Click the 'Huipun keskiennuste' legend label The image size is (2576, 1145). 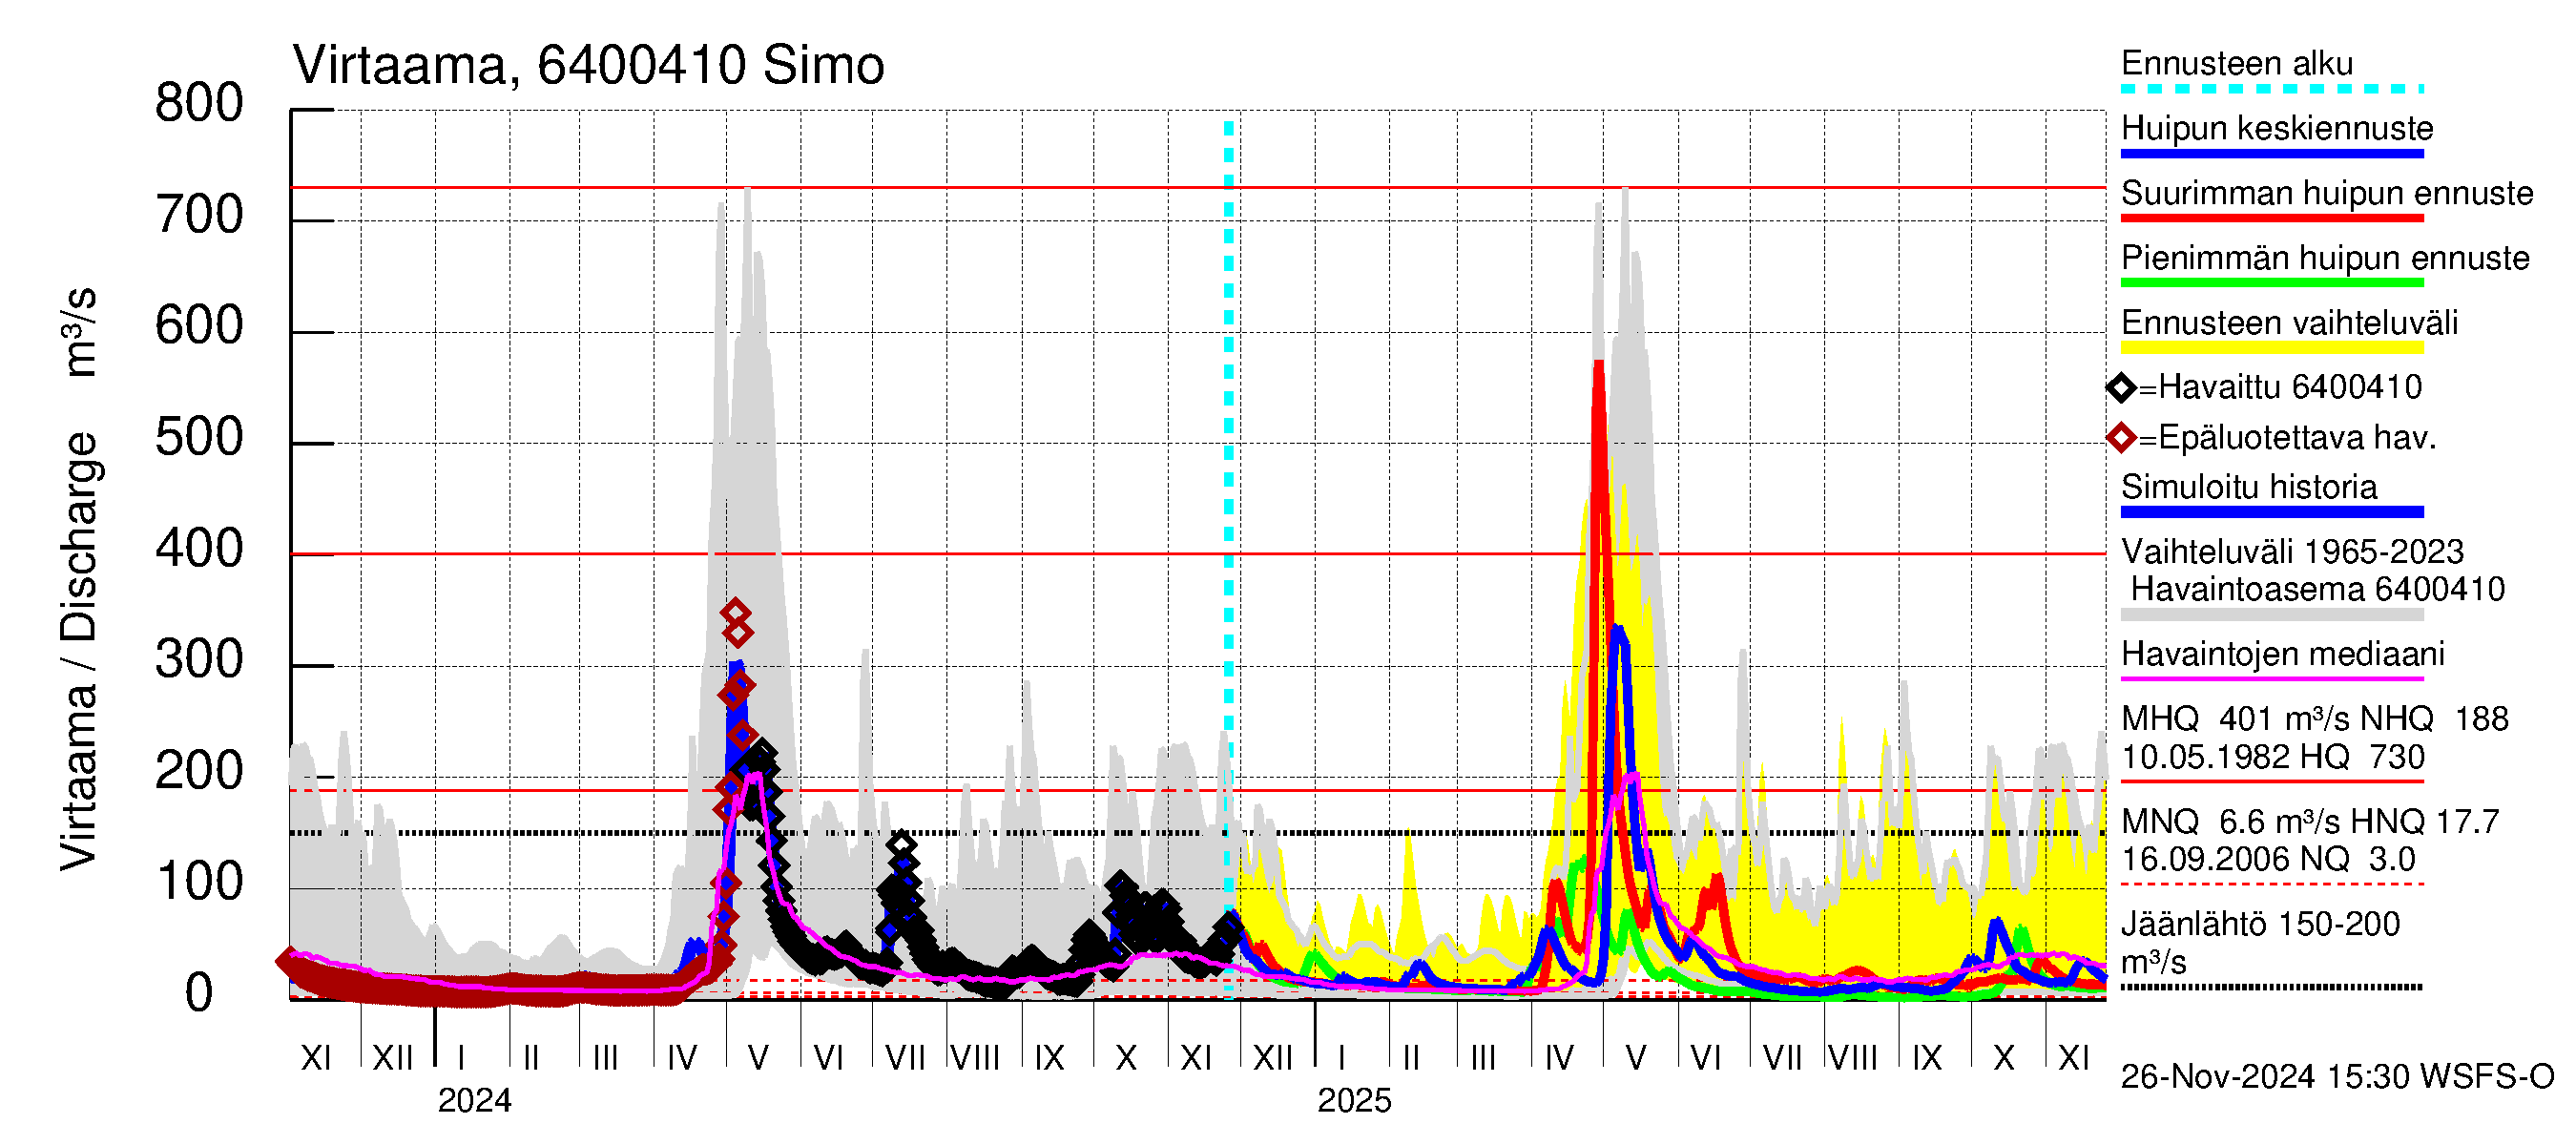(2277, 128)
